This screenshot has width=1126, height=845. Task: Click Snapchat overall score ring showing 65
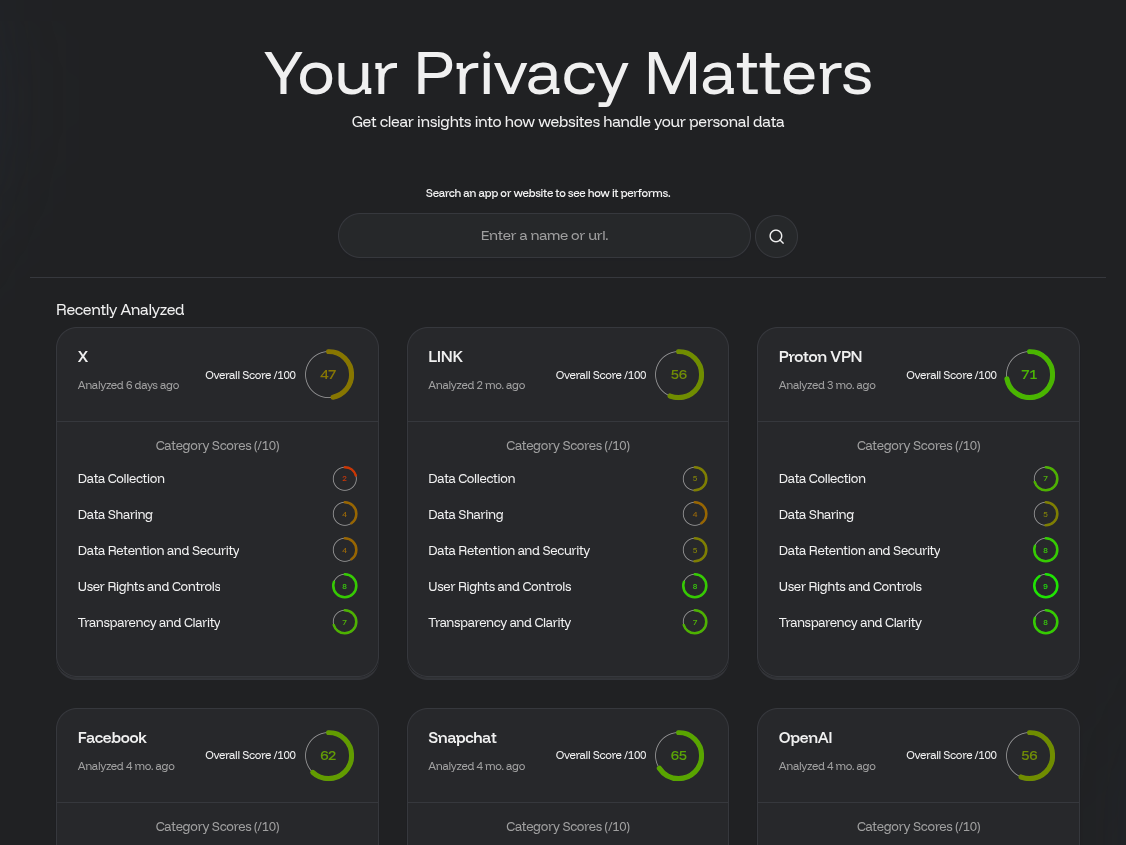click(679, 756)
